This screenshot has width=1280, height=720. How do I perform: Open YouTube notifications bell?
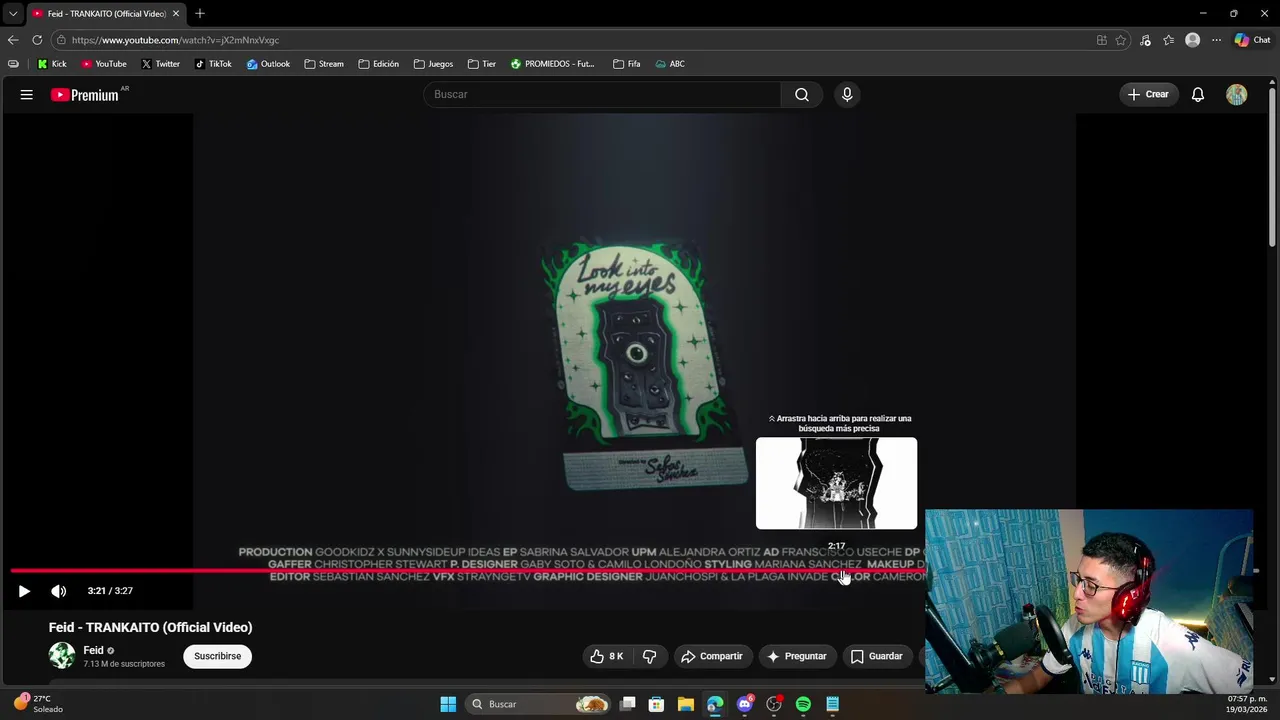(x=1197, y=94)
